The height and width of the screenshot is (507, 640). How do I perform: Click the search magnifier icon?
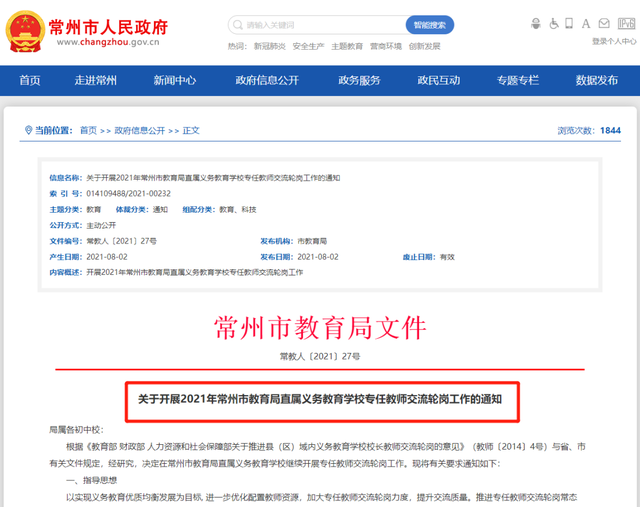tap(237, 25)
